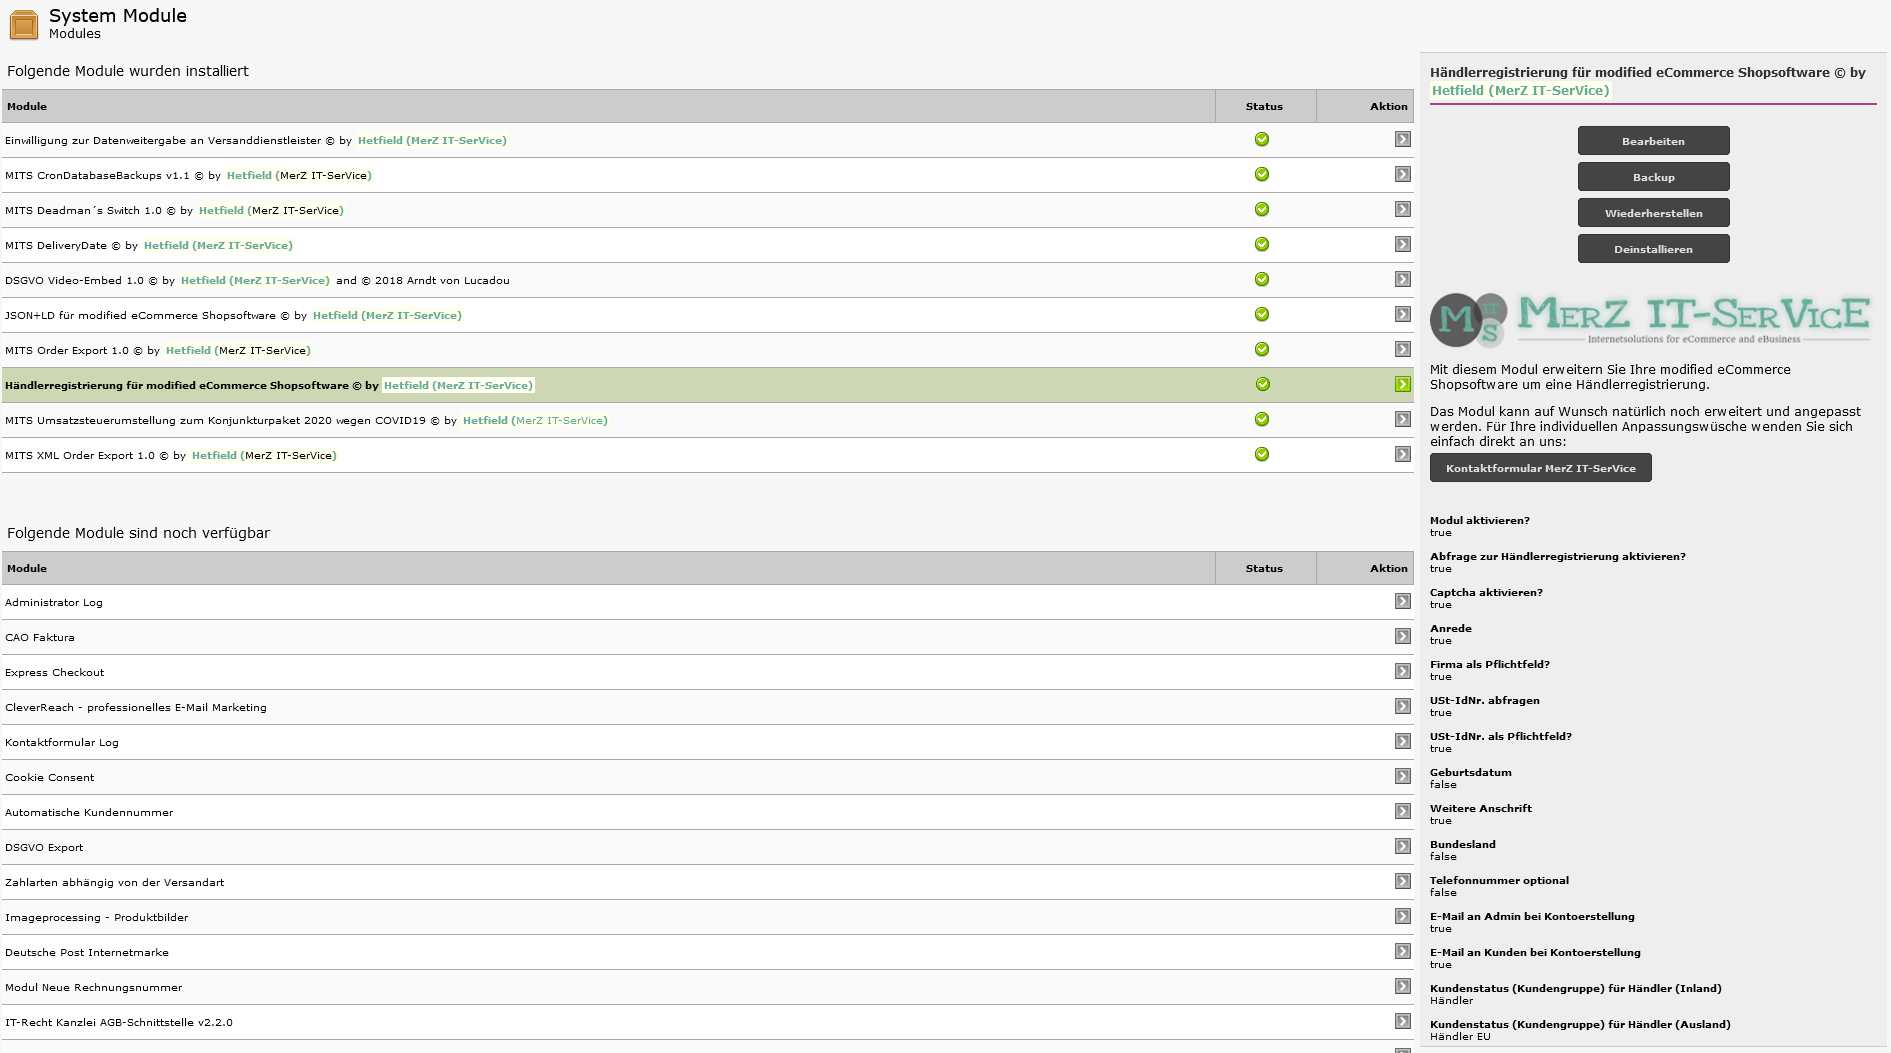Click the Geburtsdatum setting label
Screen dimensions: 1891x1053
[1471, 772]
